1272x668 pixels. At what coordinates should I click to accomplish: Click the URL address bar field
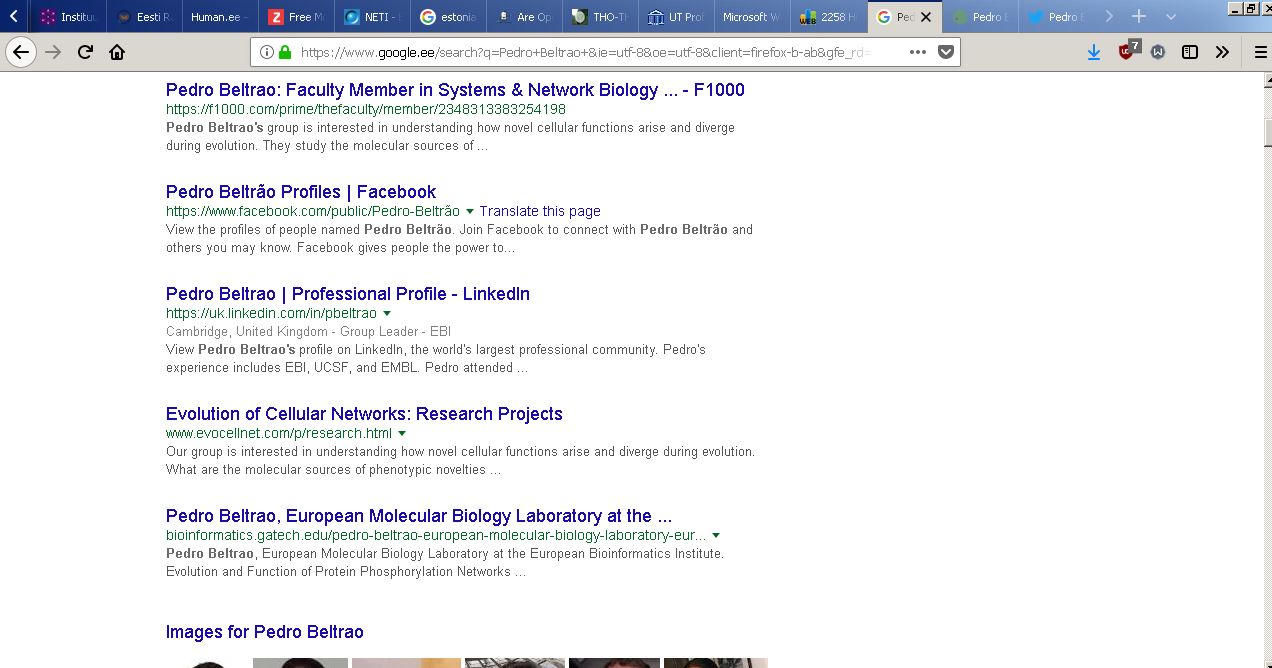590,52
